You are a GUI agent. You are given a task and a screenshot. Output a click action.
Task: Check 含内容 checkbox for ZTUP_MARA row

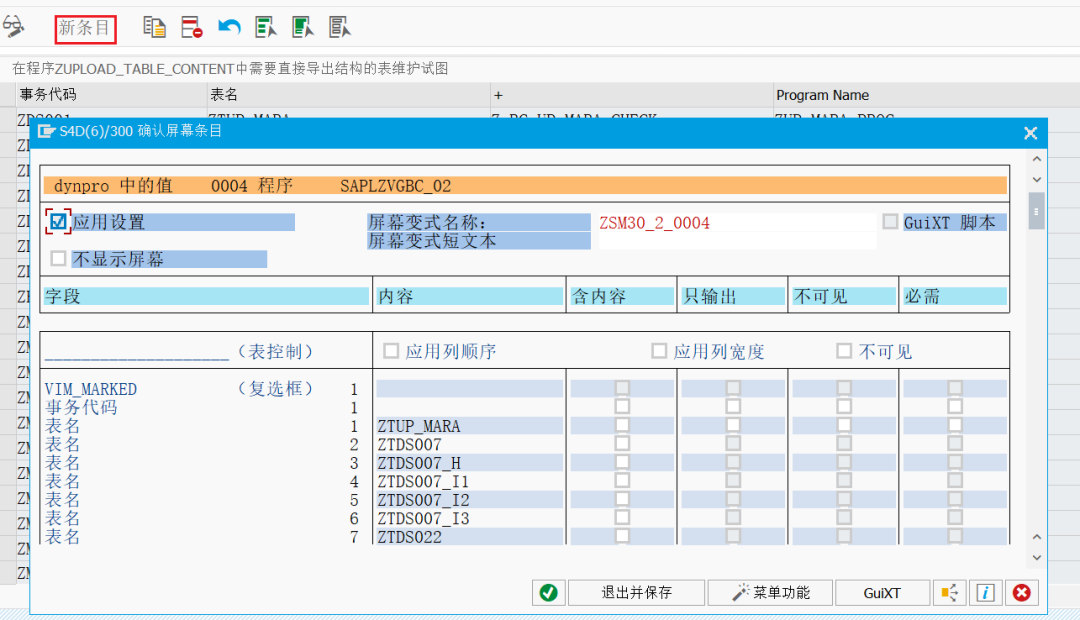pos(623,425)
